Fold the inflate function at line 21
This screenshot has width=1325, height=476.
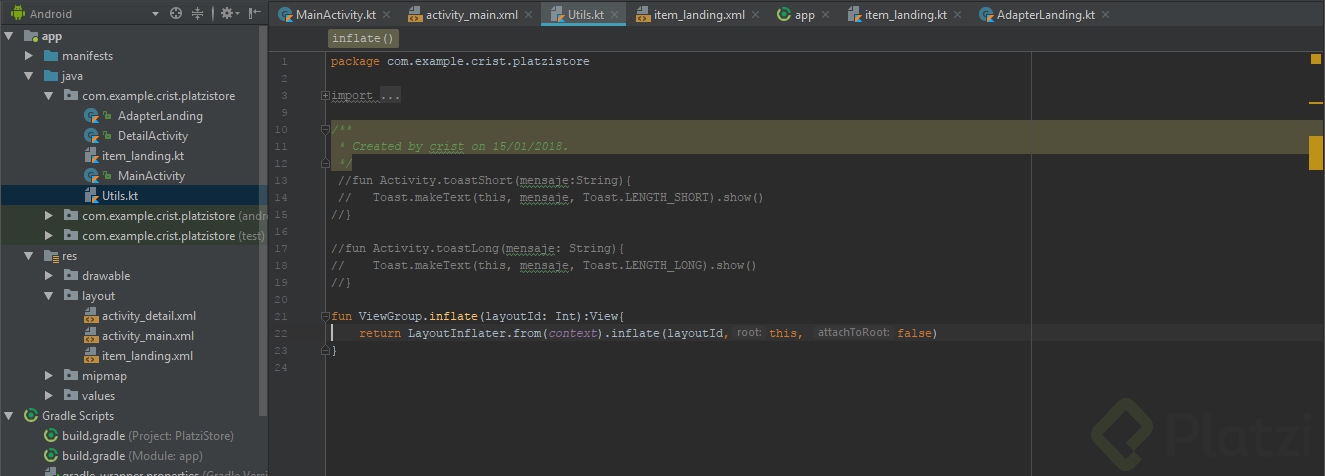tap(326, 316)
